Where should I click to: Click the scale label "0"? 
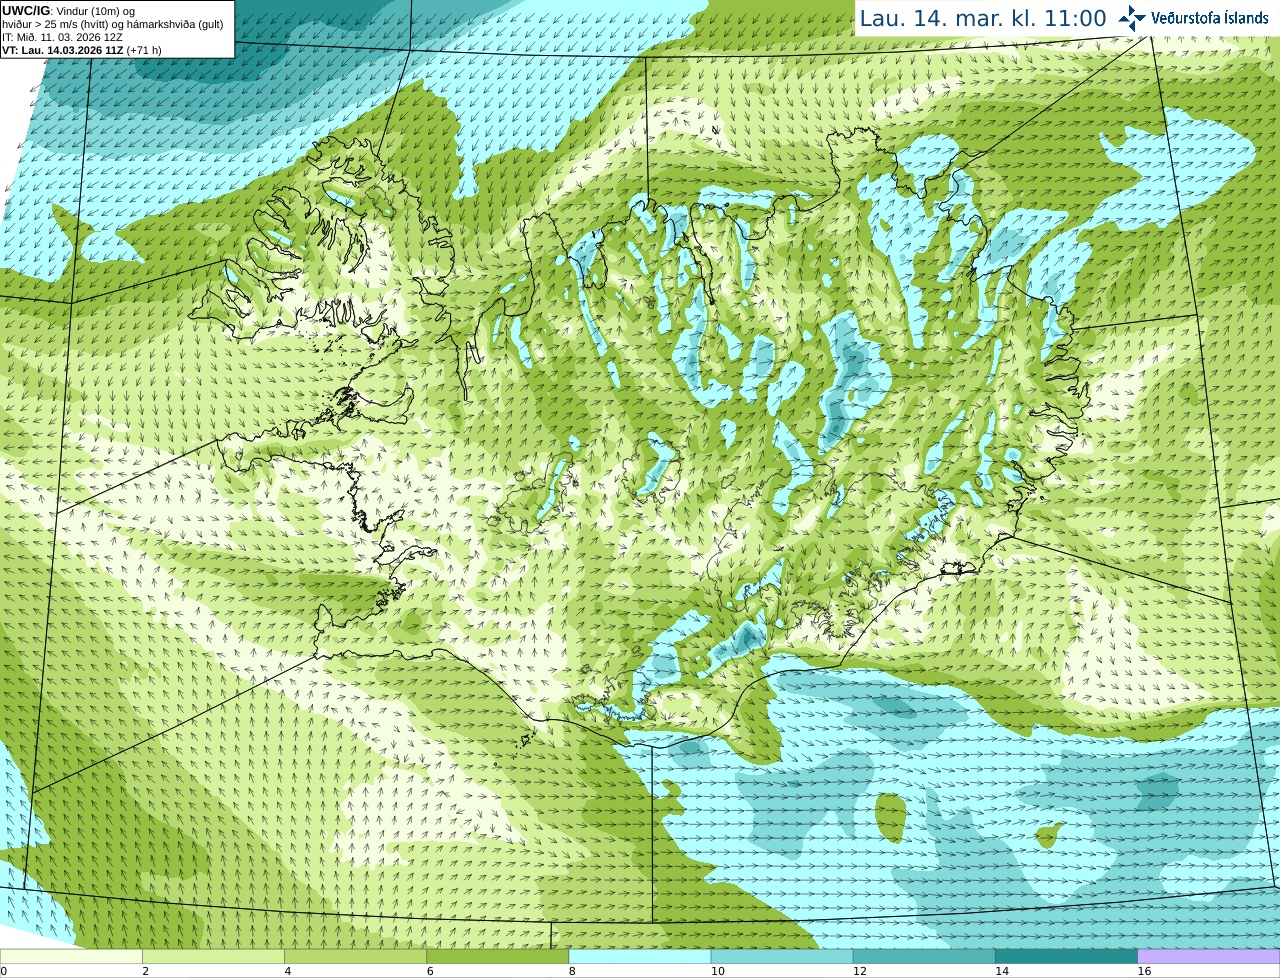click(x=3, y=971)
